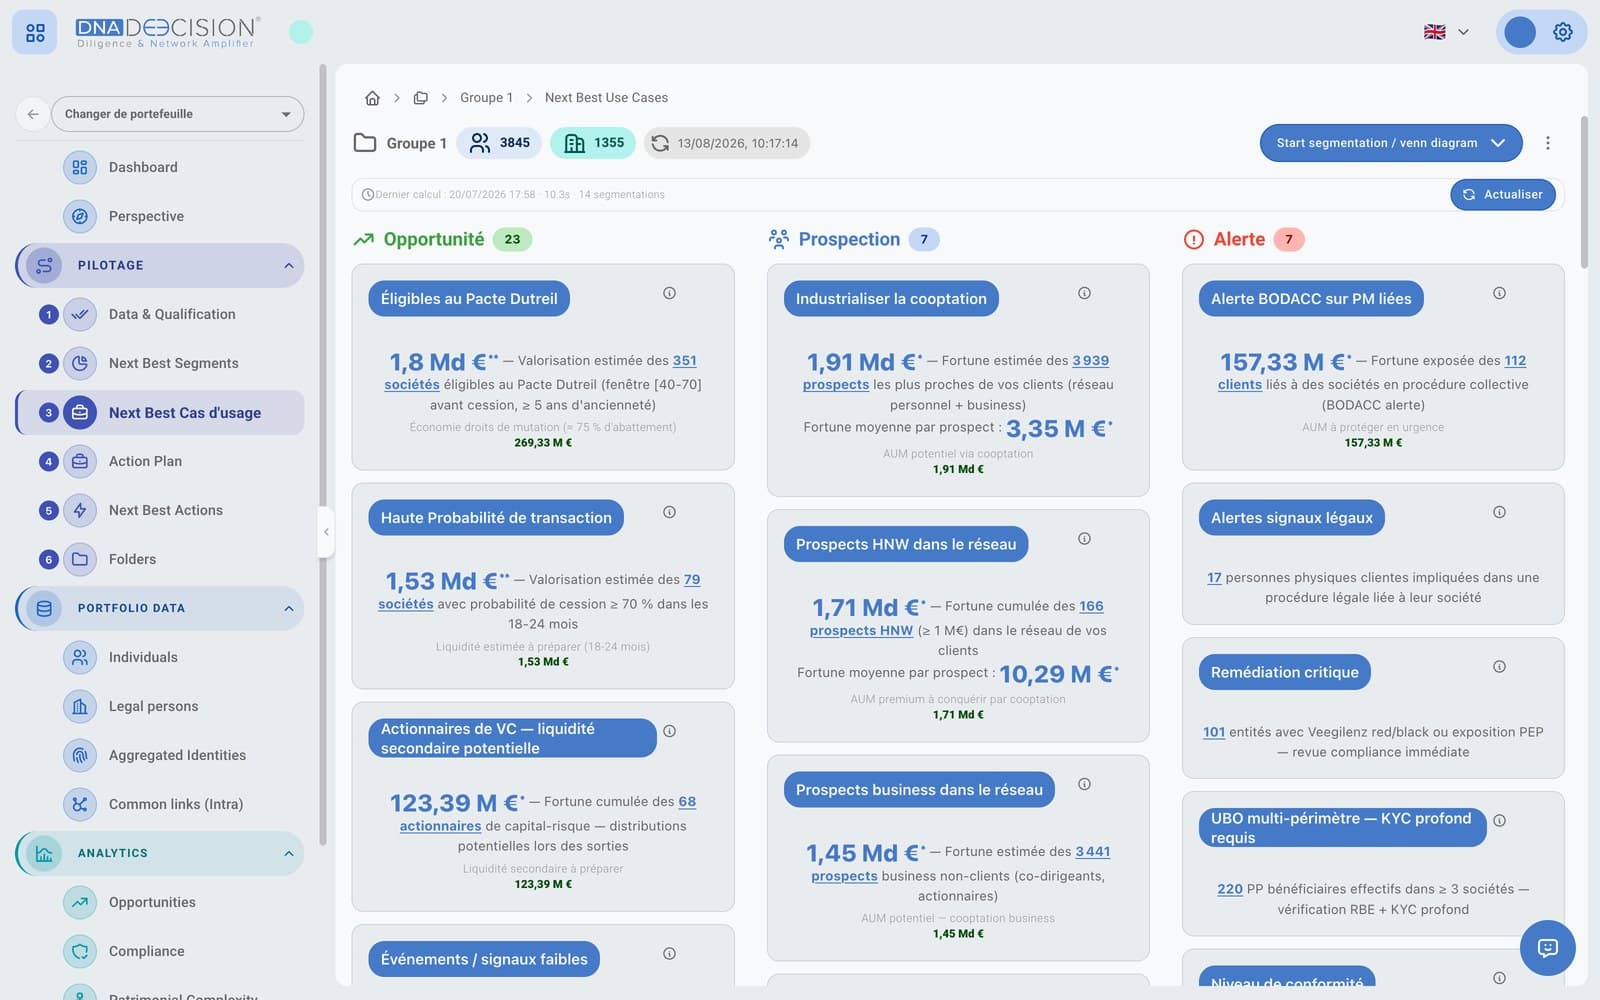Click the Opportunities chart icon

(x=80, y=902)
